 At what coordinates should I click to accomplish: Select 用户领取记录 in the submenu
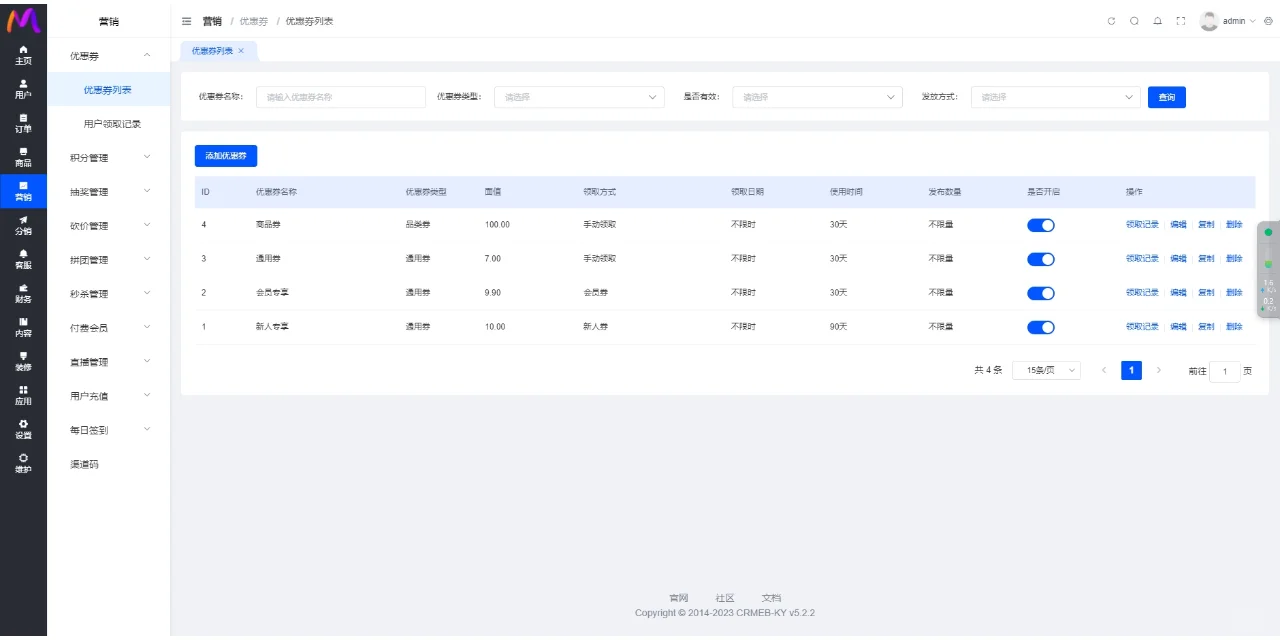112,124
